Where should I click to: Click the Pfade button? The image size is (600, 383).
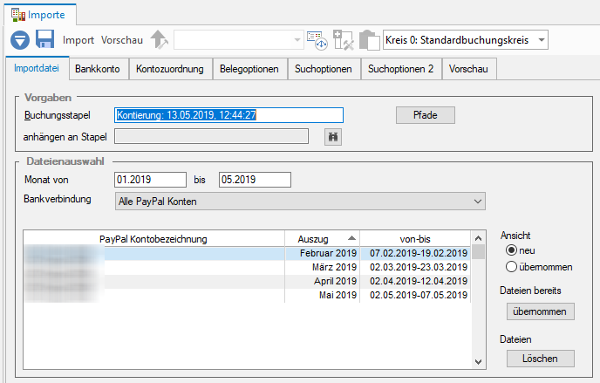coord(425,115)
